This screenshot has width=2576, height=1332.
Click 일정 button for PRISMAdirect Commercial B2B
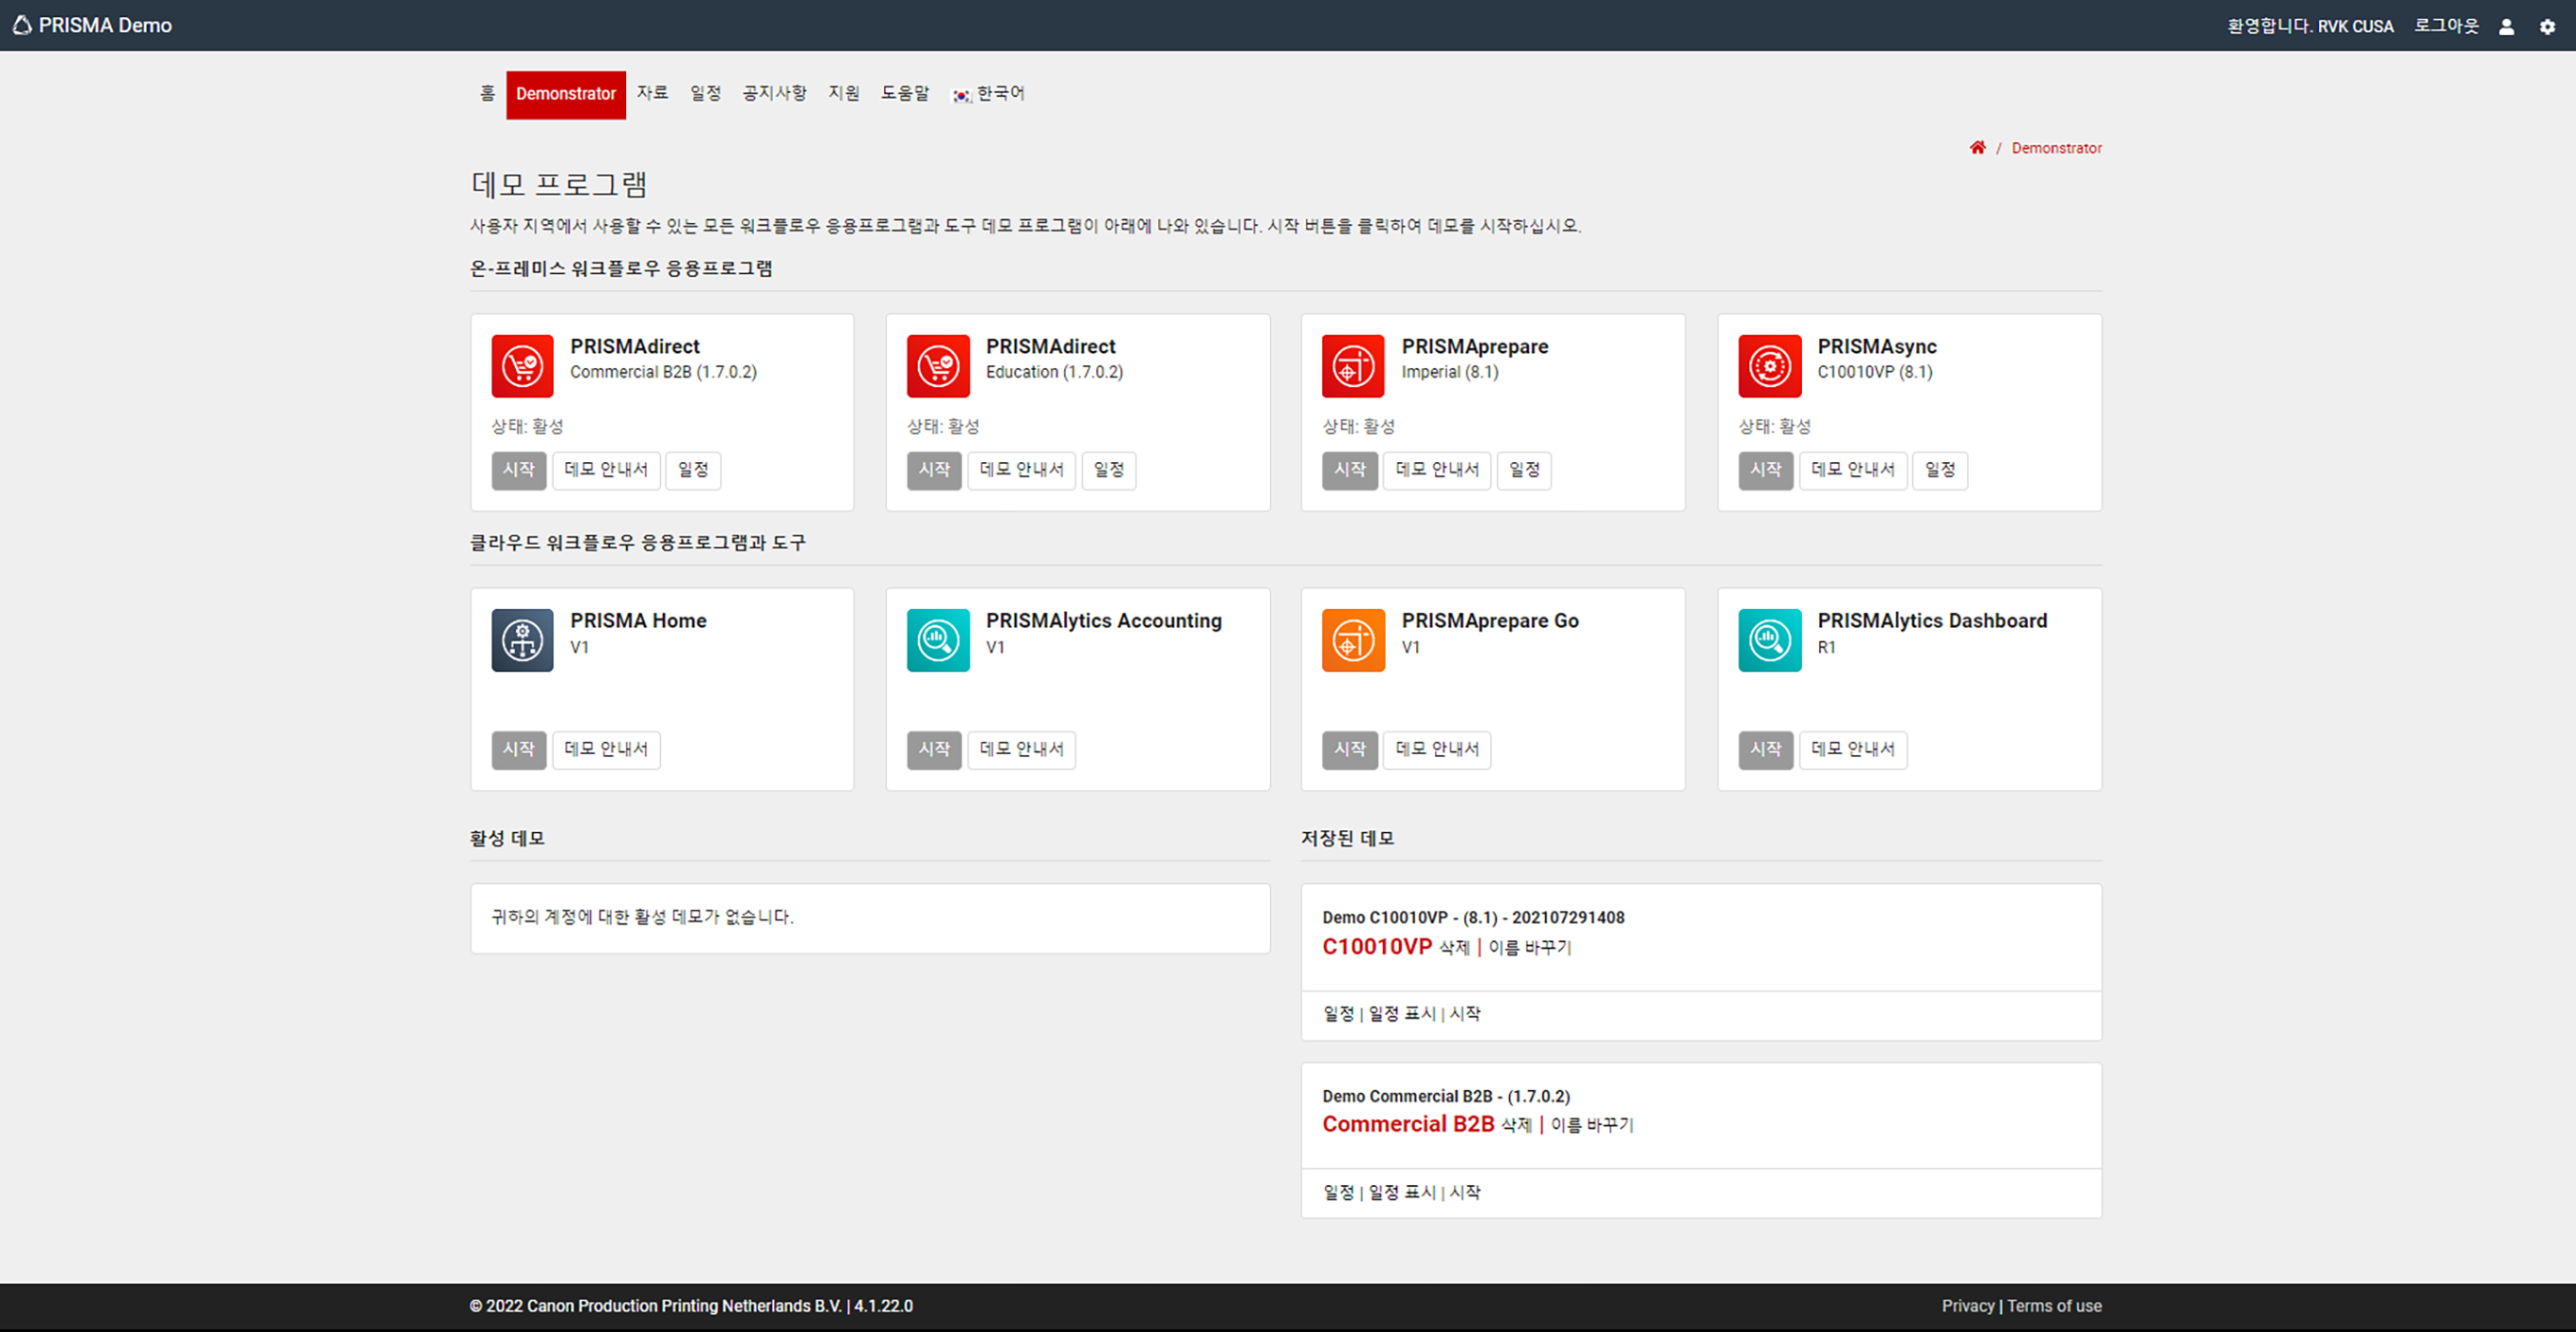coord(693,470)
